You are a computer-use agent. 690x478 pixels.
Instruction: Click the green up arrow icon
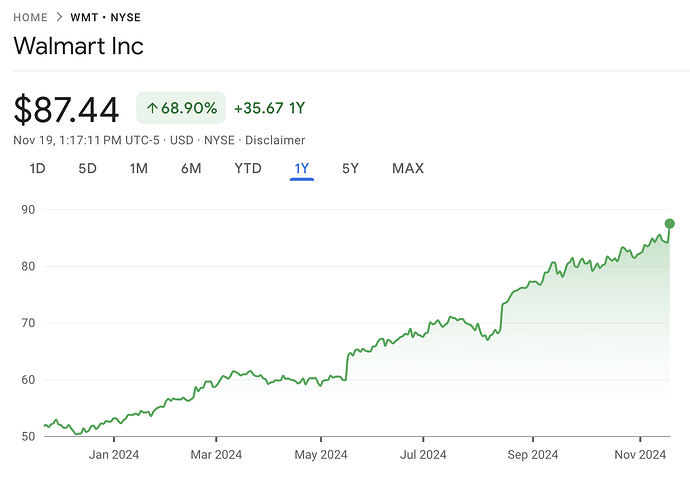pyautogui.click(x=152, y=108)
